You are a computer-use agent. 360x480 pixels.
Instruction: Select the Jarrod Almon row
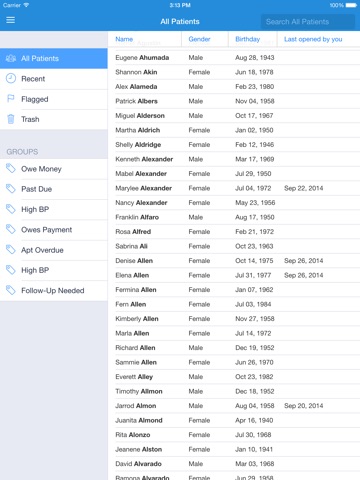pos(234,406)
